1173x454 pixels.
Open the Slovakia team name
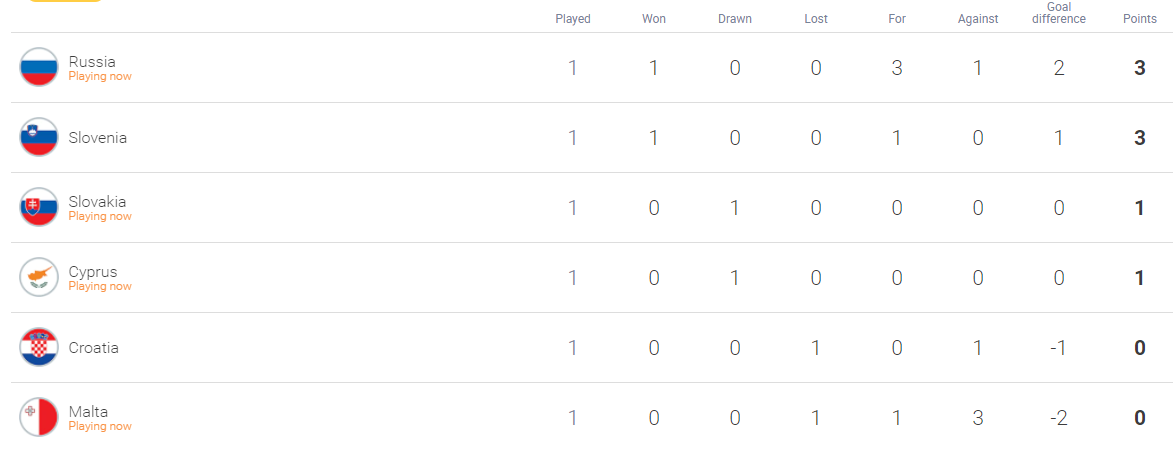(x=97, y=202)
